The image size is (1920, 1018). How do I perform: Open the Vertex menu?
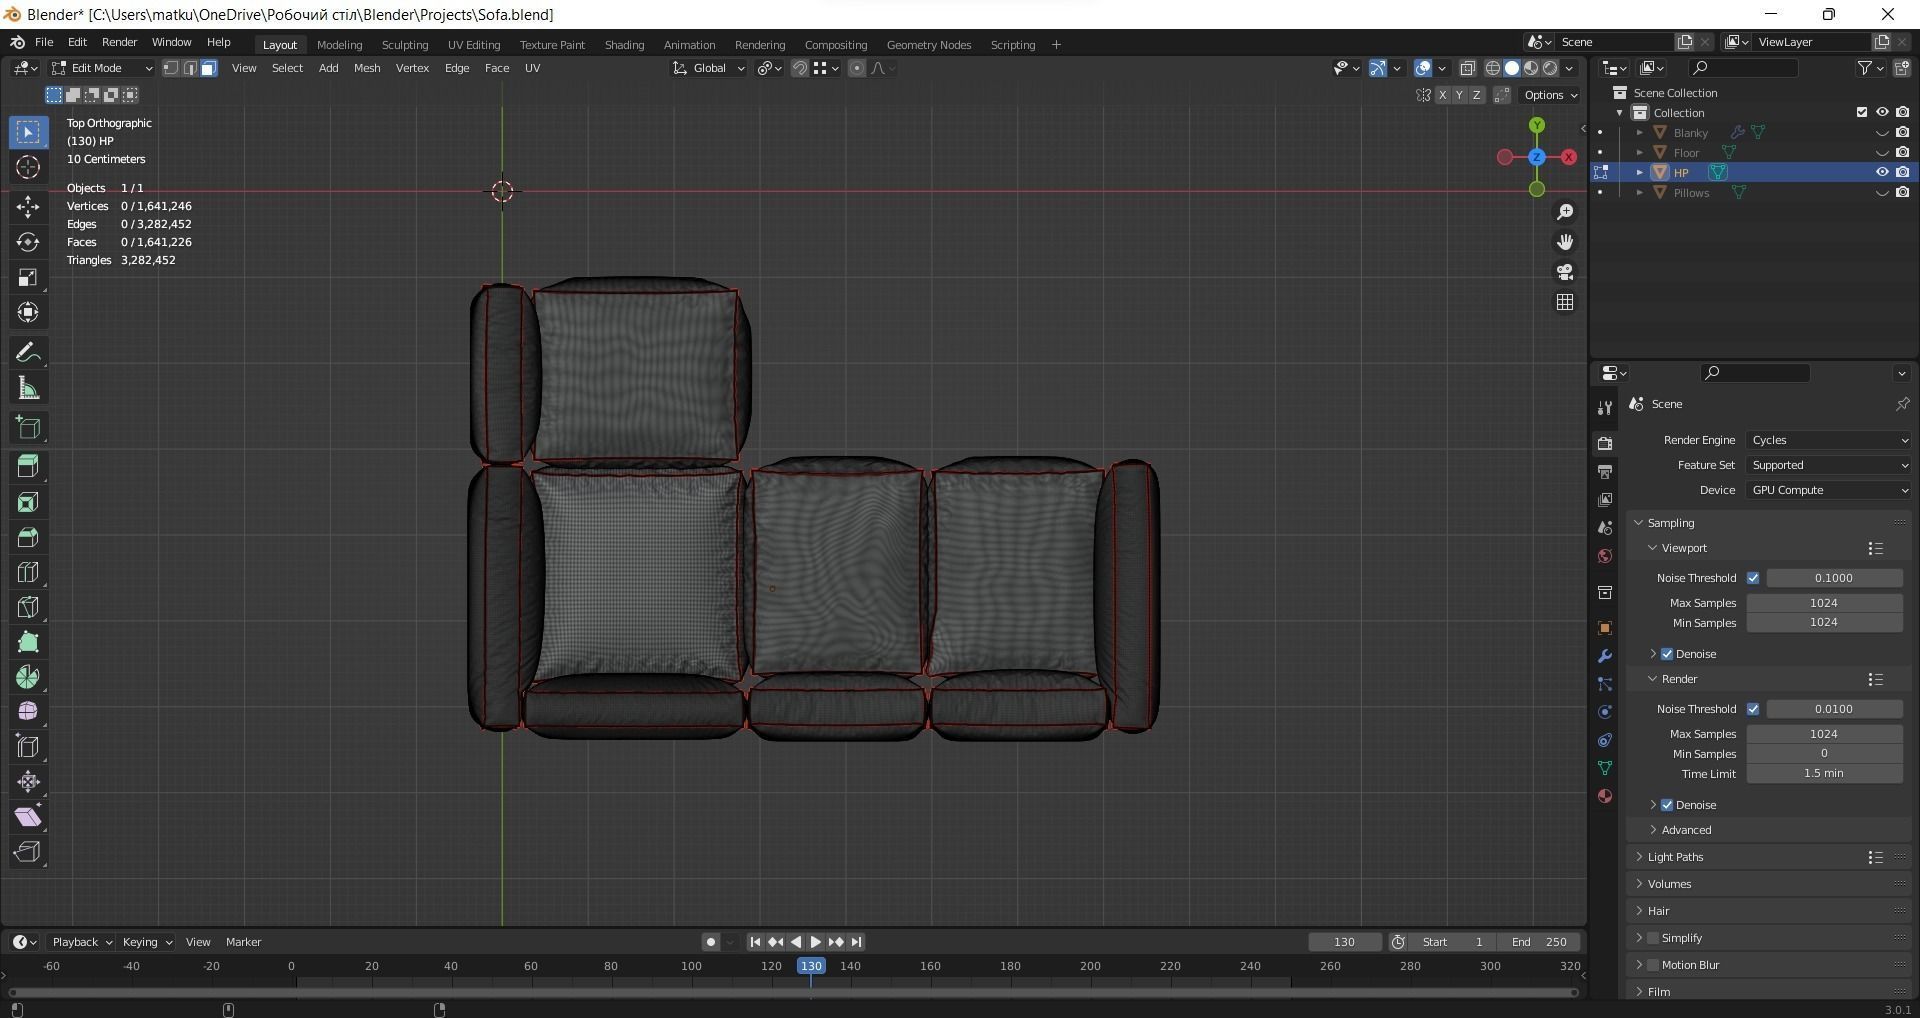pos(412,68)
